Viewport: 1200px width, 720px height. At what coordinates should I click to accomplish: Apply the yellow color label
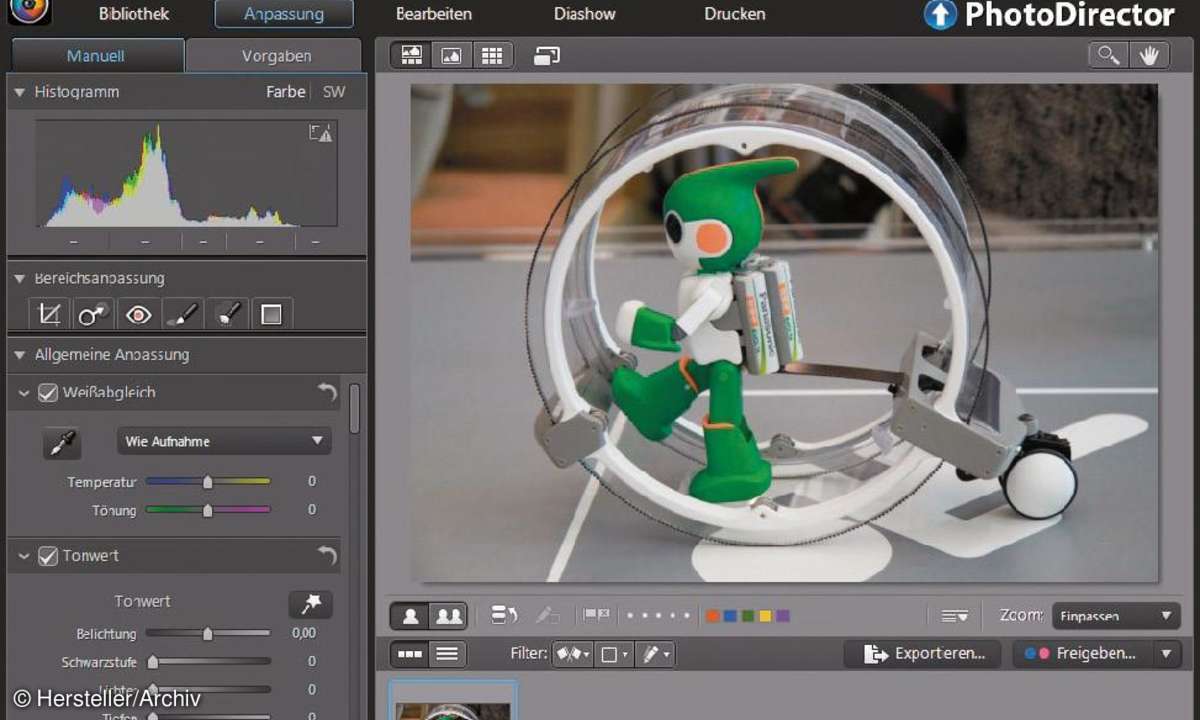point(765,616)
